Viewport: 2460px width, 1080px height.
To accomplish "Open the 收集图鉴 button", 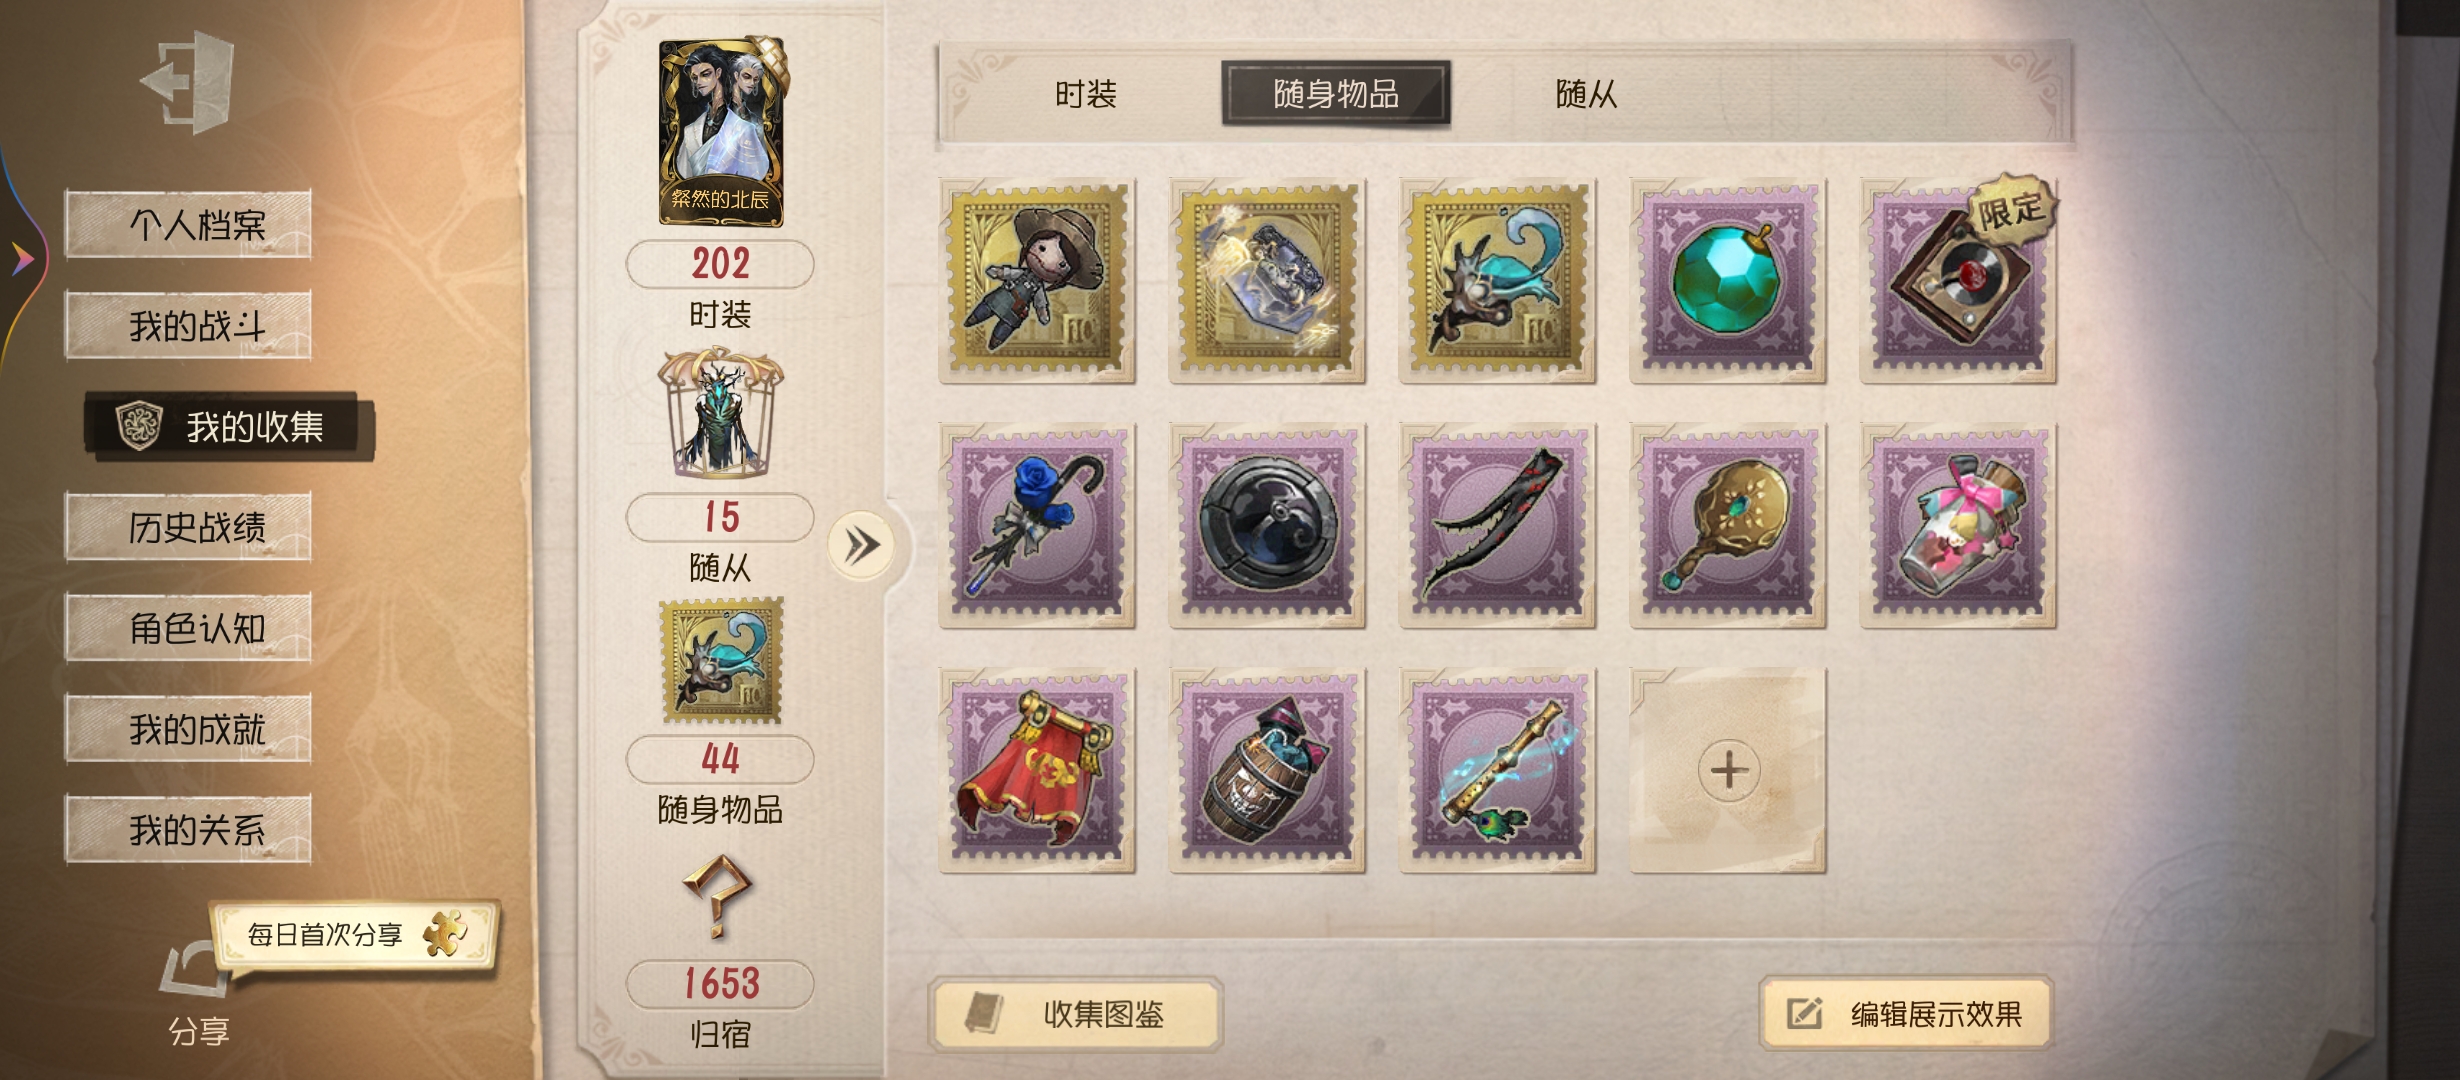I will pos(1077,1014).
